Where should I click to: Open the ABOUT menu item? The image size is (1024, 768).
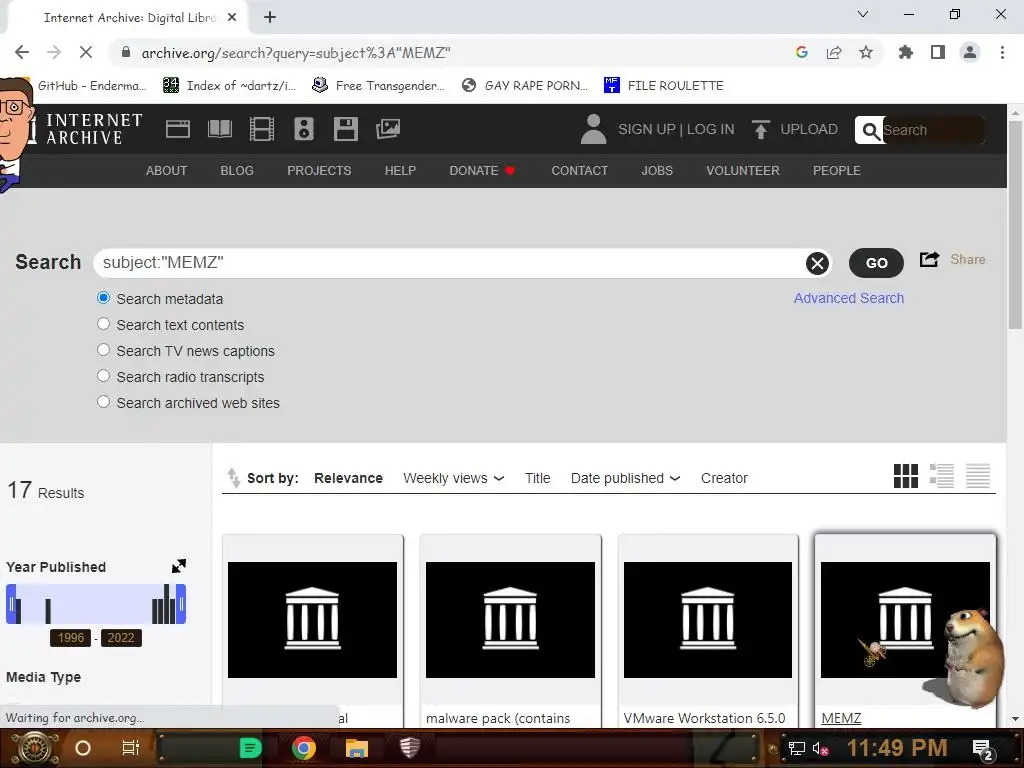pos(167,170)
